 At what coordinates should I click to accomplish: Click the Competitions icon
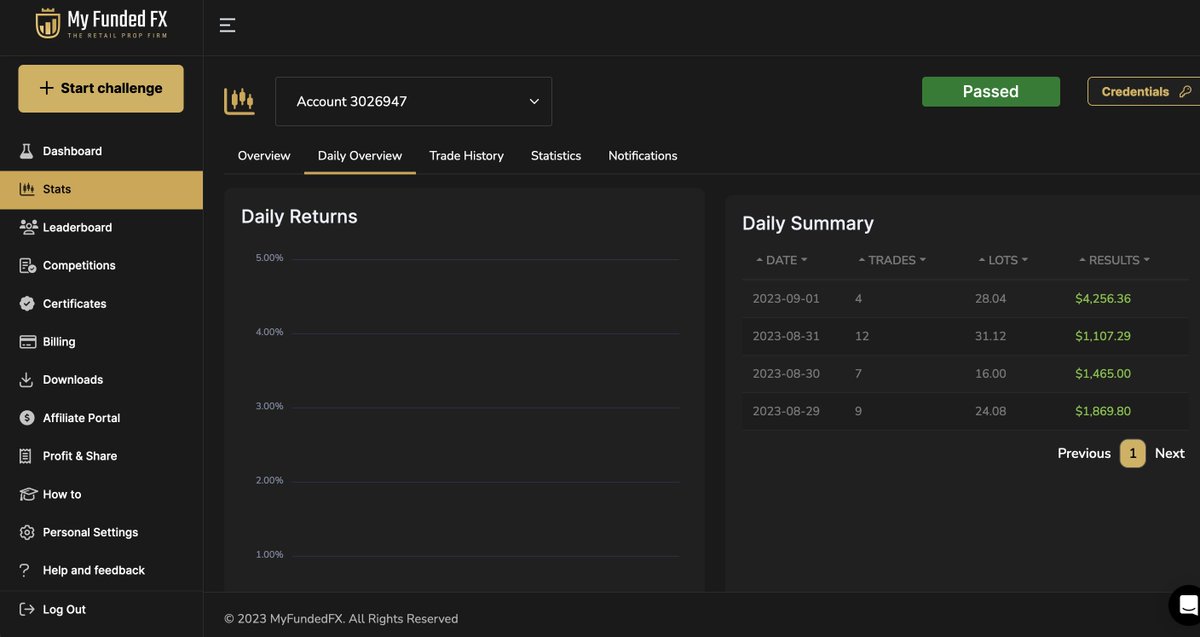pyautogui.click(x=27, y=265)
